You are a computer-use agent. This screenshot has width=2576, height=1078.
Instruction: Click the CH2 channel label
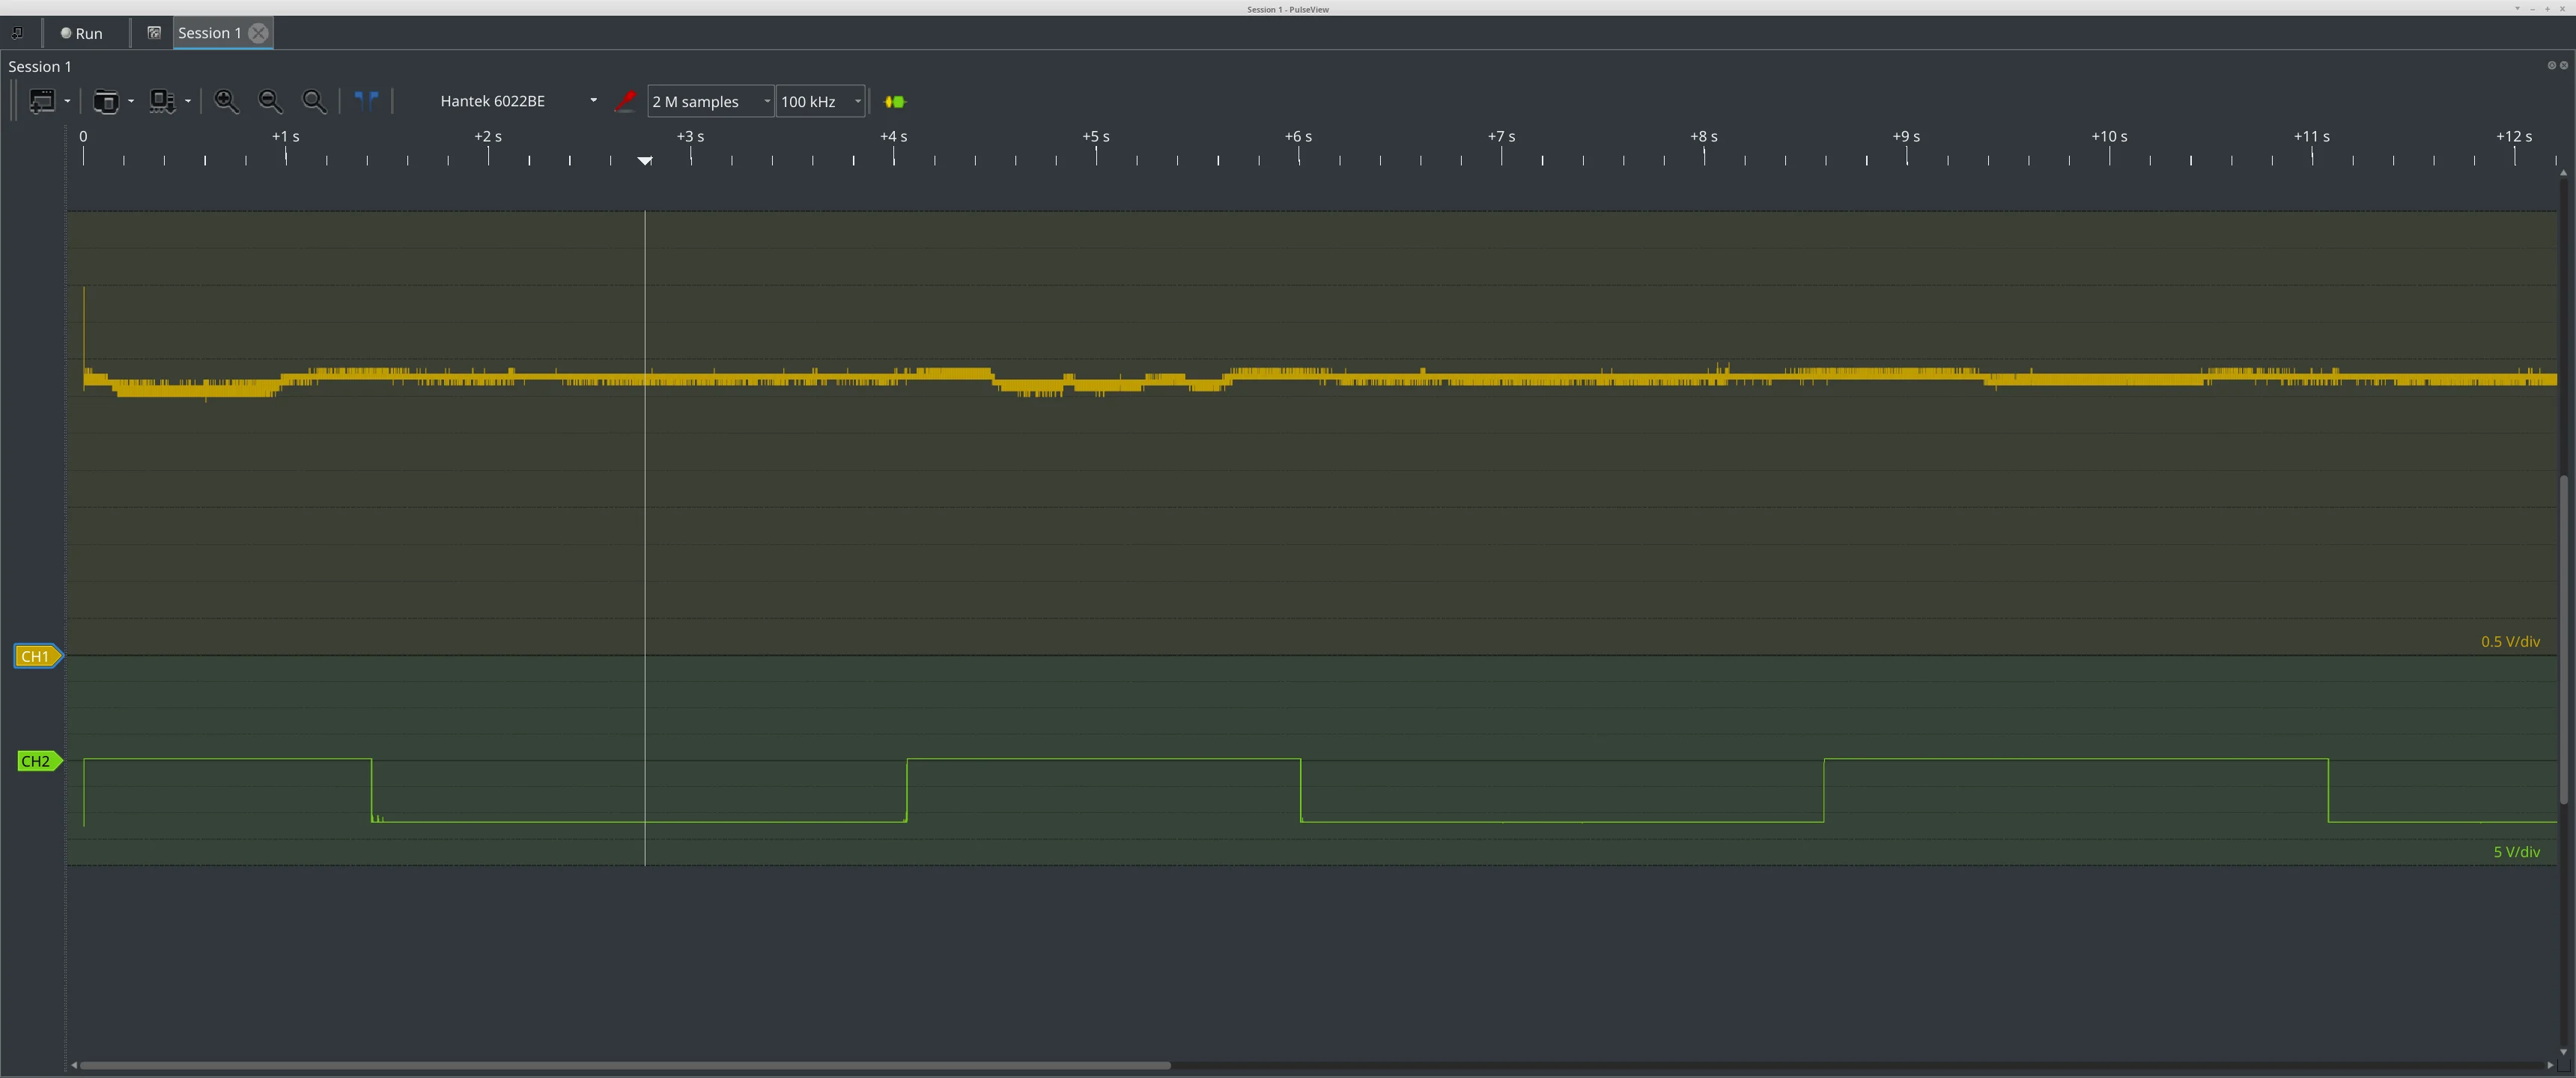pos(36,762)
